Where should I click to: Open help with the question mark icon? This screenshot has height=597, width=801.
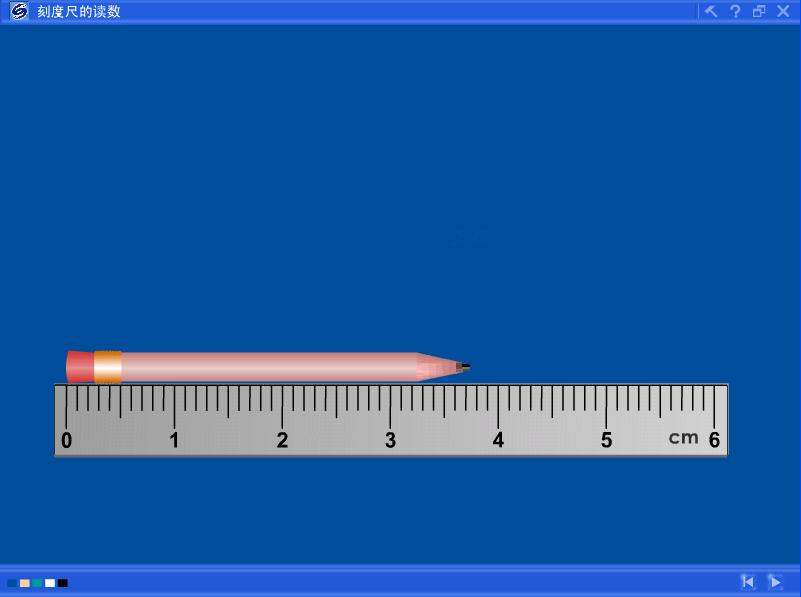pos(735,12)
